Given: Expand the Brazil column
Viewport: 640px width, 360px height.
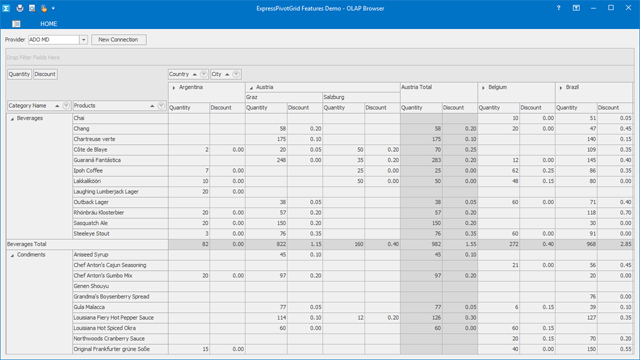Looking at the screenshot, I should [x=561, y=88].
